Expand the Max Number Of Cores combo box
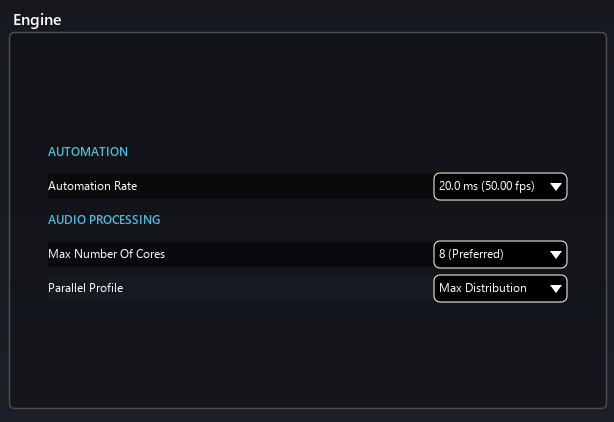614x422 pixels. 500,254
